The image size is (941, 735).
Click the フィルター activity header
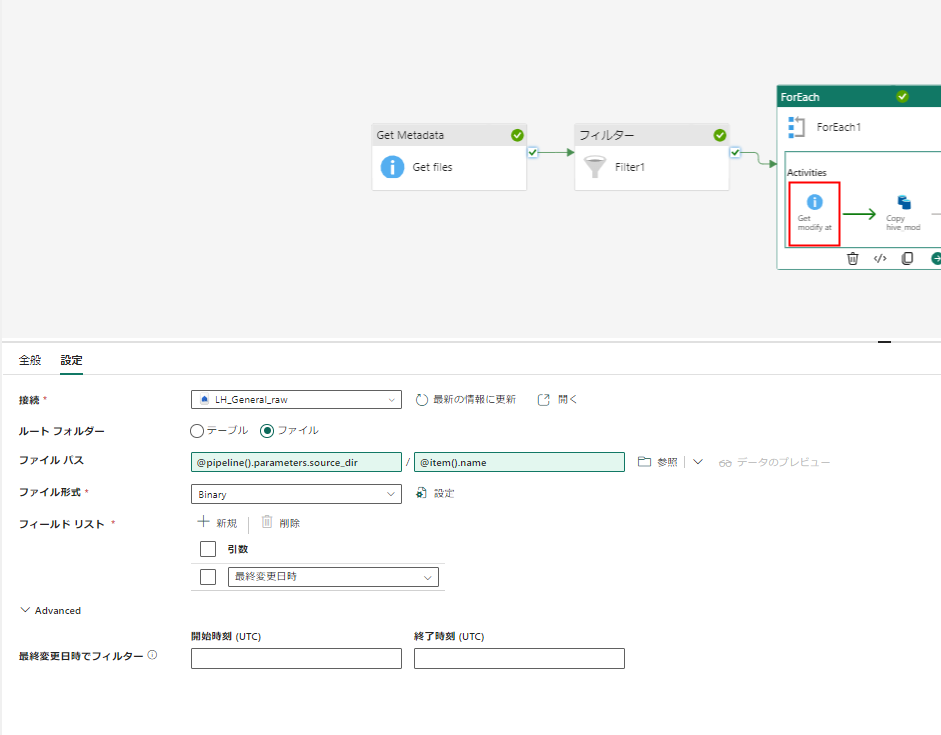click(652, 135)
